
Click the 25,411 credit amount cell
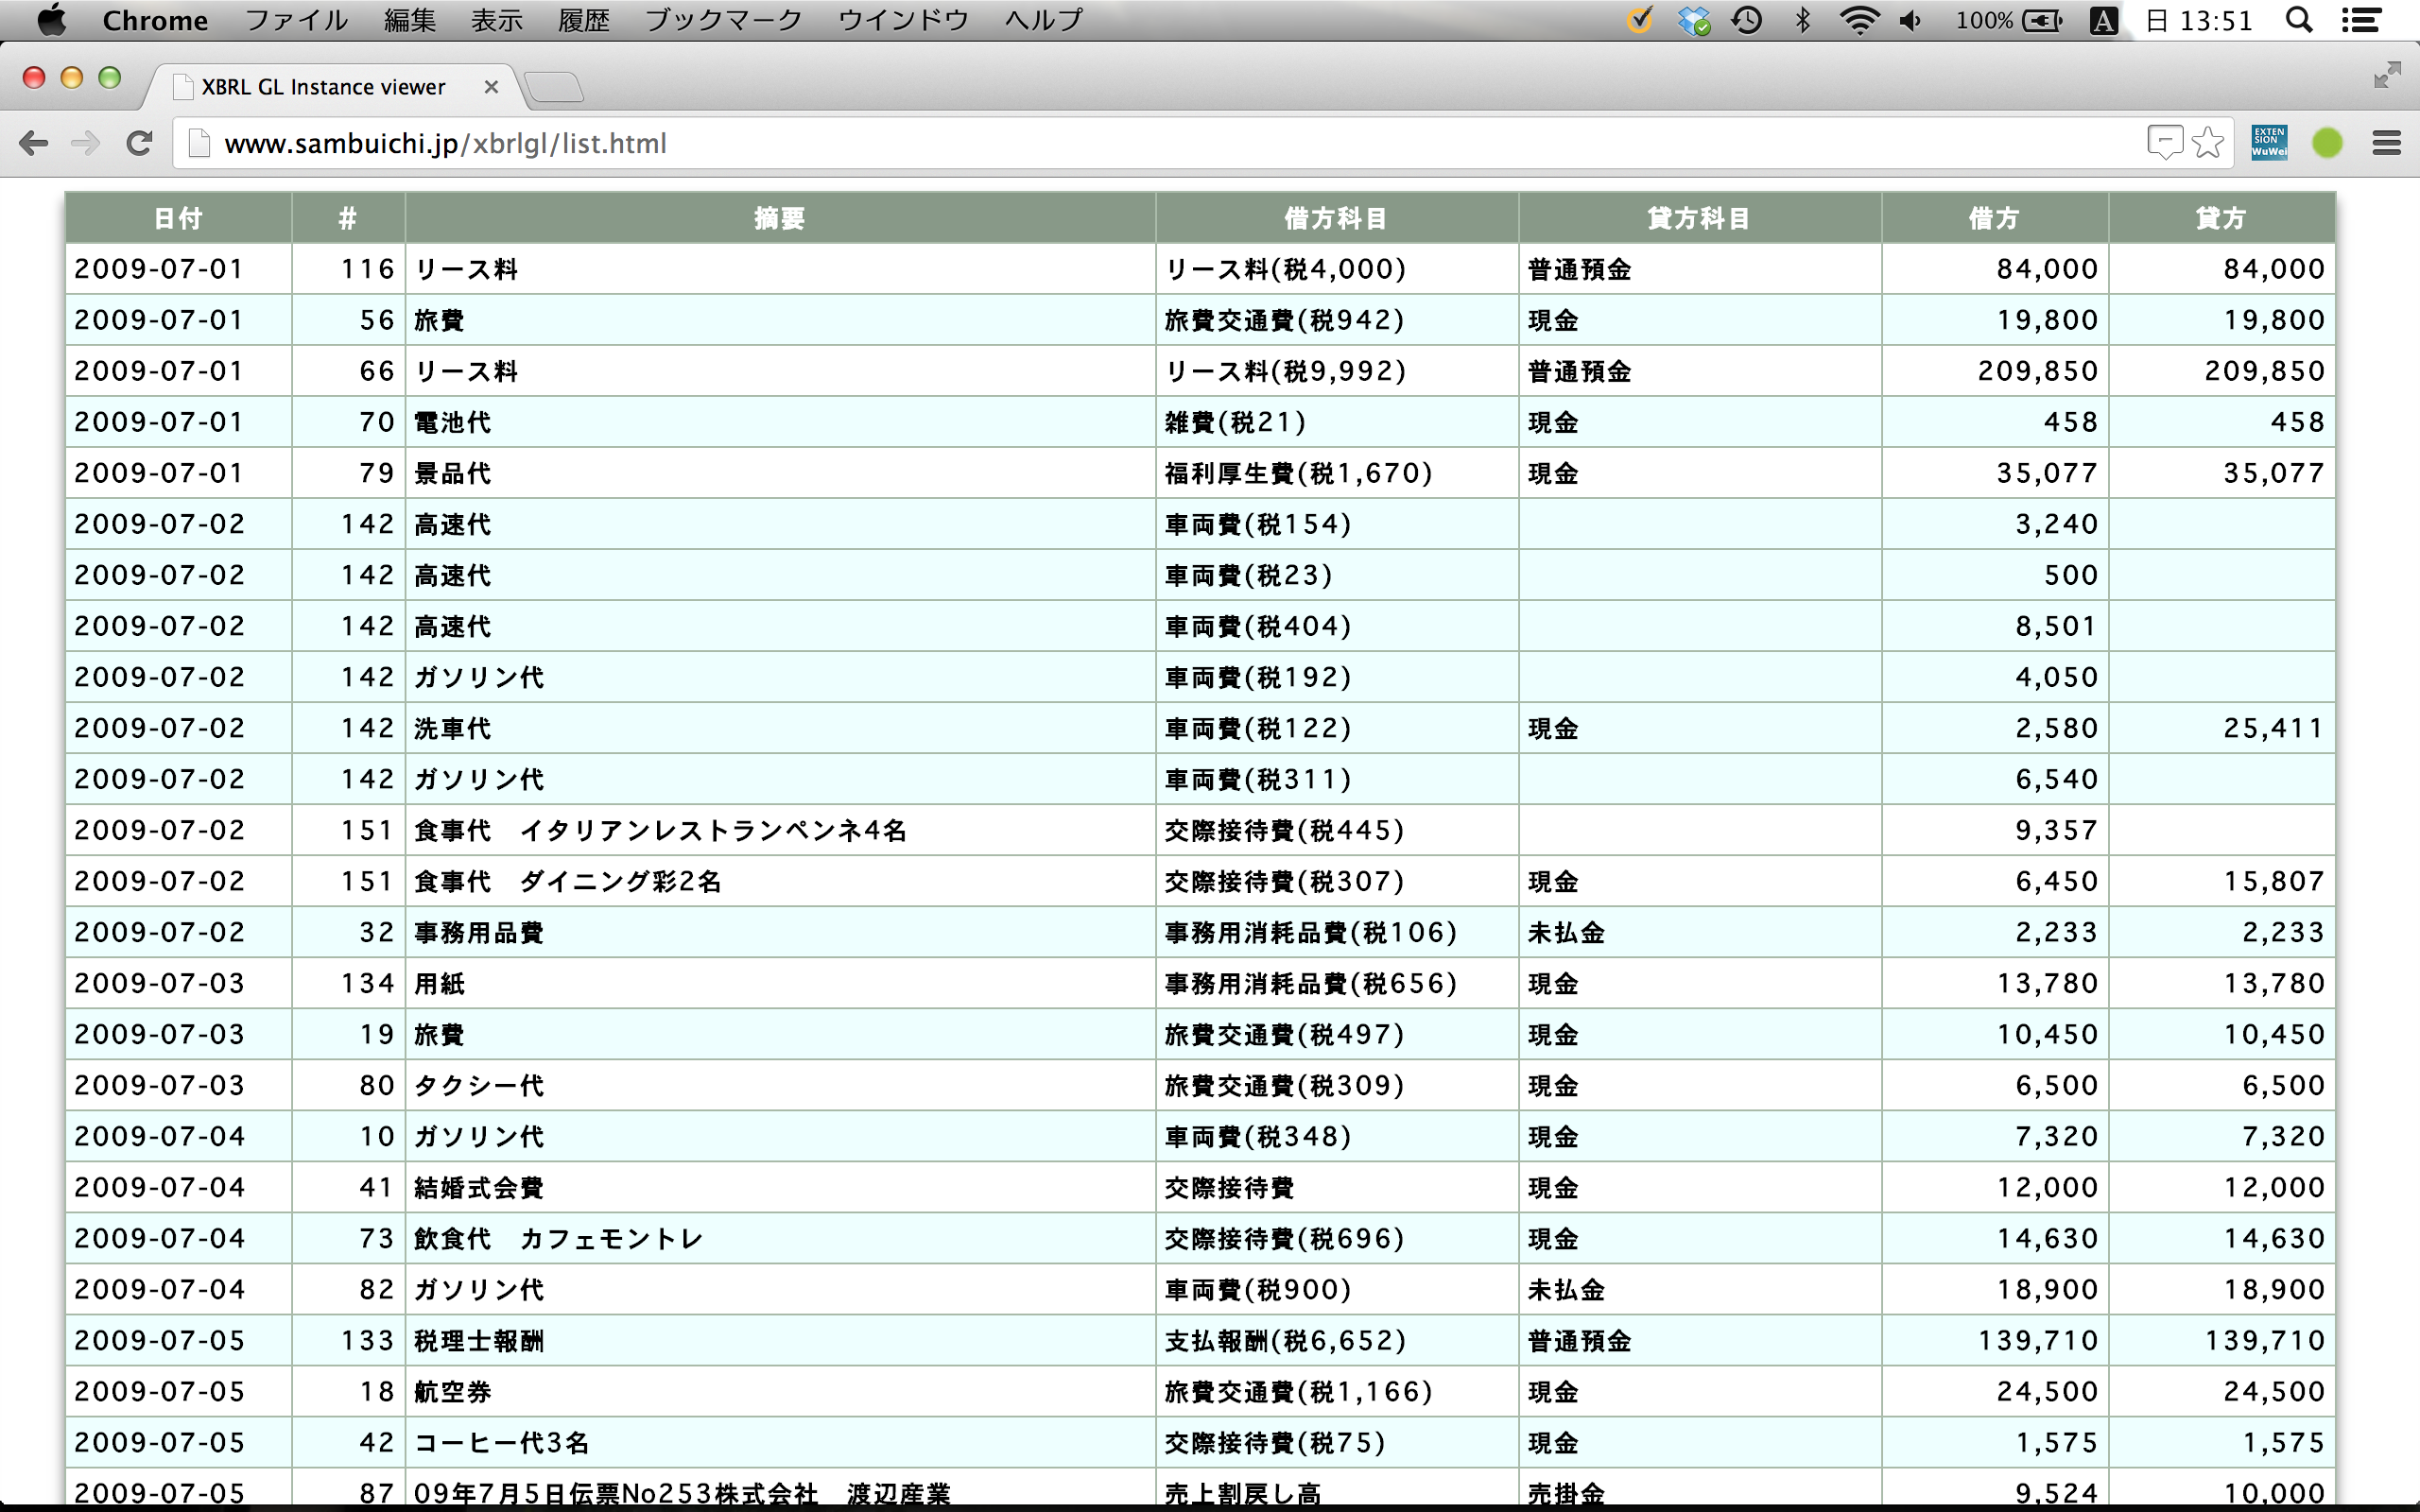pyautogui.click(x=2222, y=728)
